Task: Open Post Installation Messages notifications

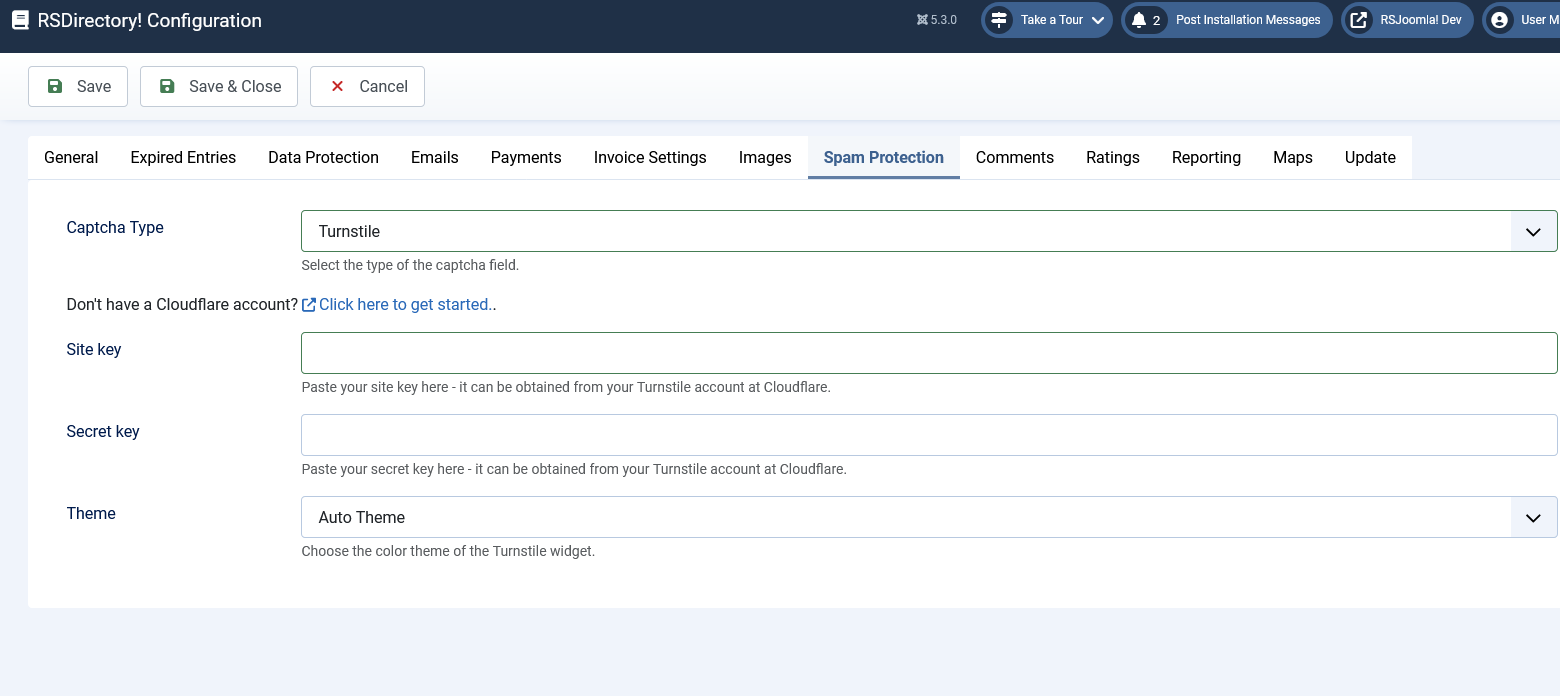Action: point(1227,20)
